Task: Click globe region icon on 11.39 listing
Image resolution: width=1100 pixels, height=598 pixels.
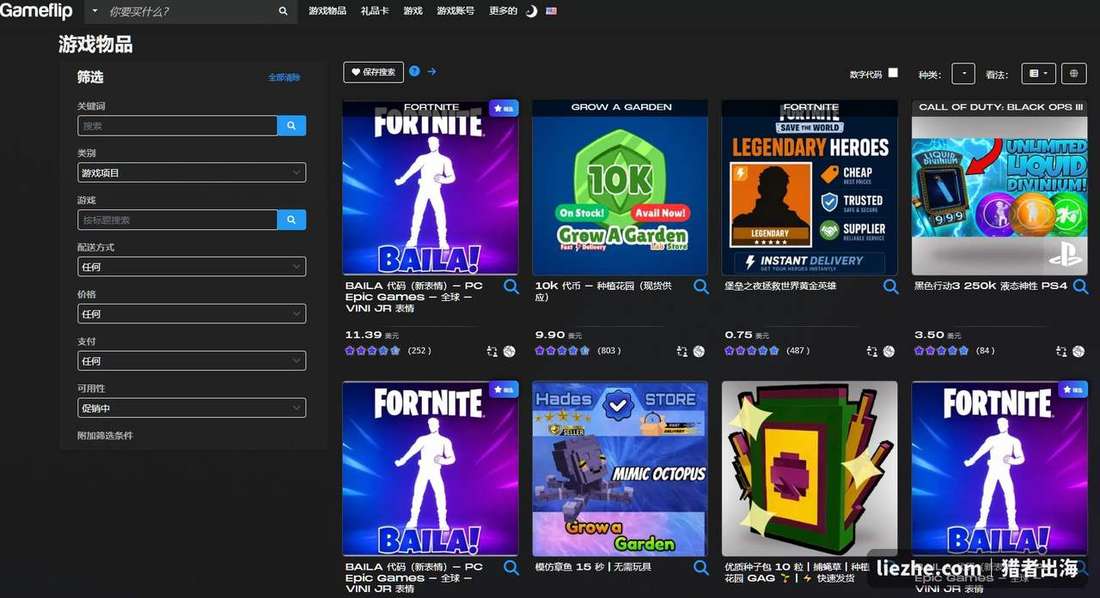Action: click(x=509, y=351)
